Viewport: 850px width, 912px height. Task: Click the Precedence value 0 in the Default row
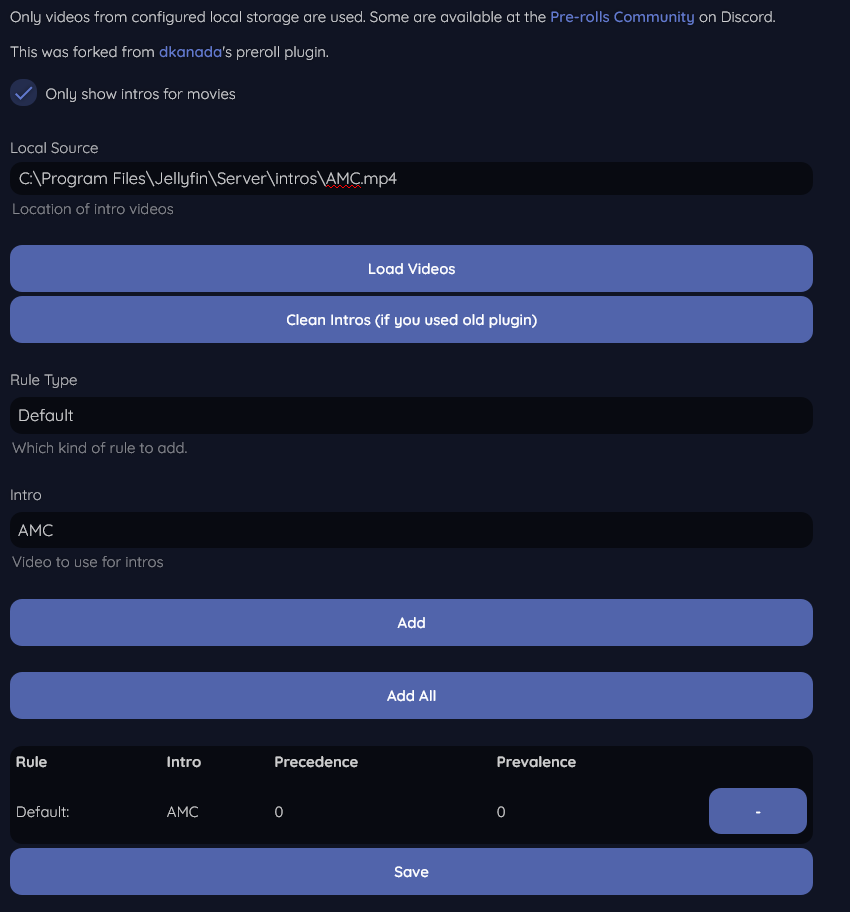(279, 812)
